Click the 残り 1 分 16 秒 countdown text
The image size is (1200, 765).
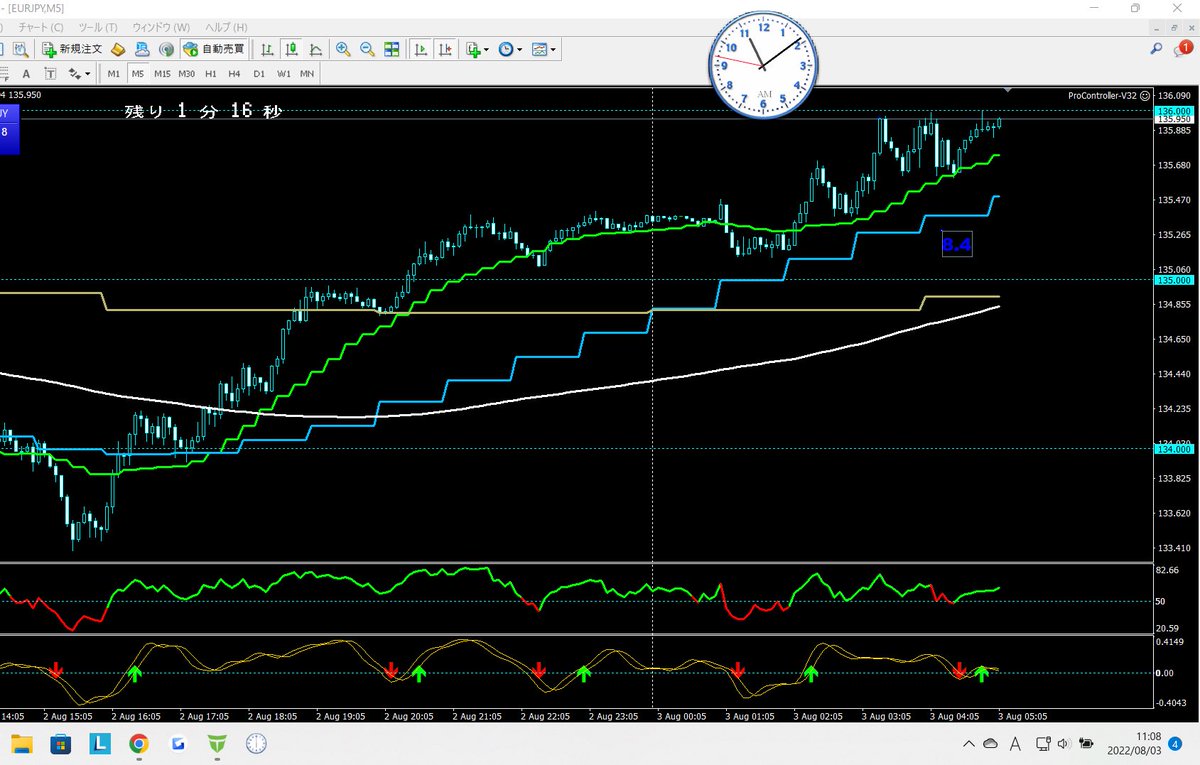point(203,111)
